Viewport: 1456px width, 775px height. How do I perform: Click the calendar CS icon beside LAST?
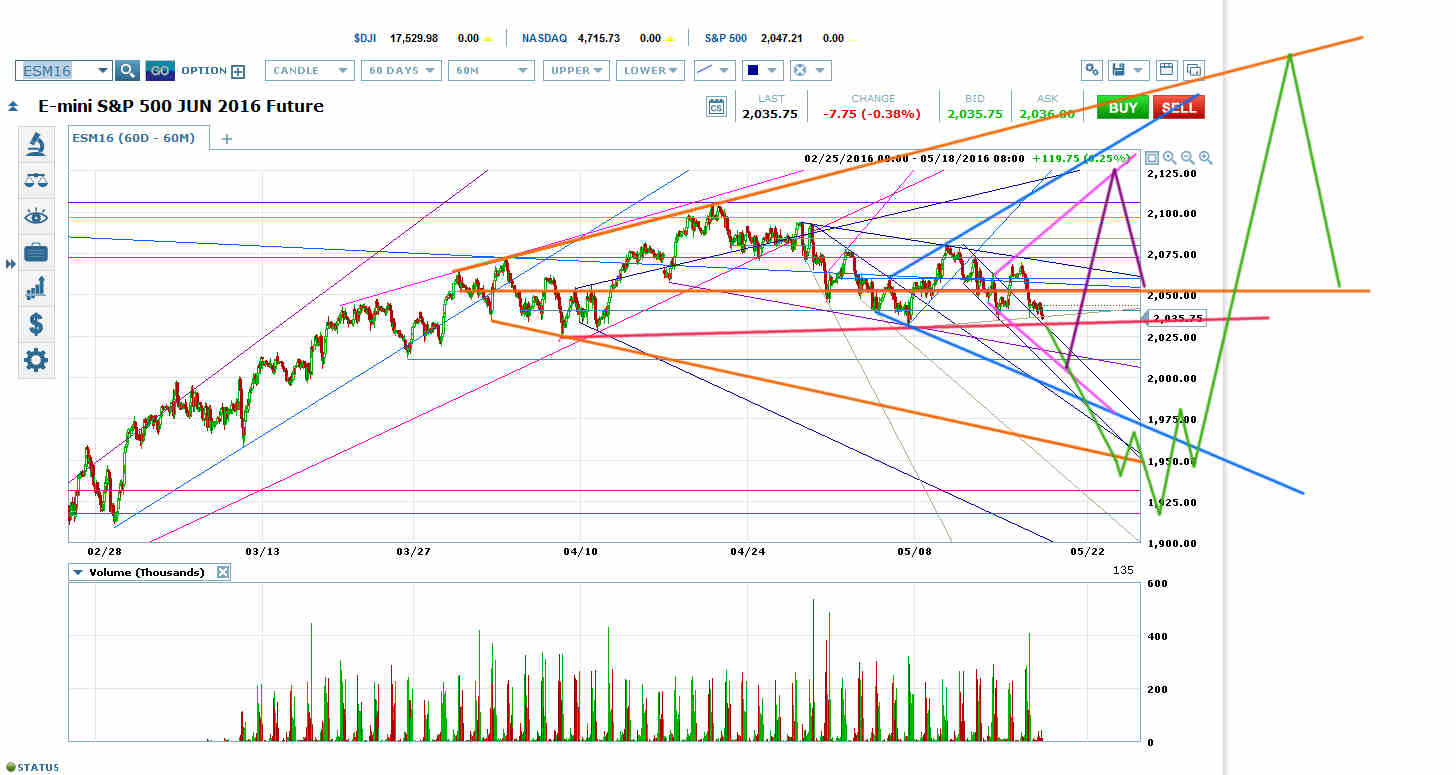pyautogui.click(x=715, y=107)
